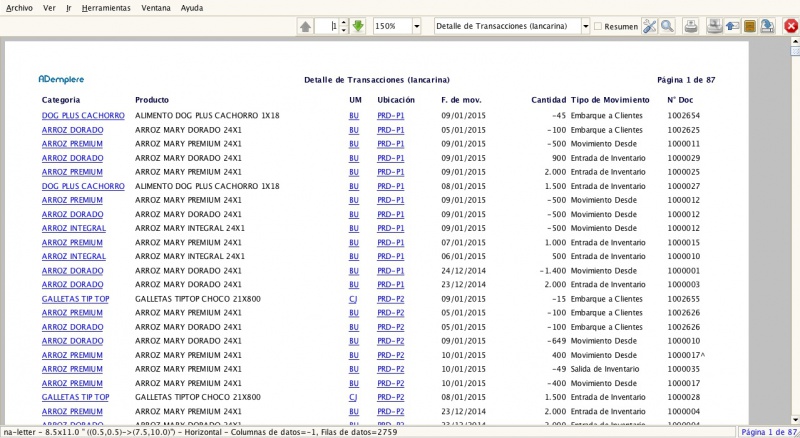Send report by mail (envelope arrow icon)
Image resolution: width=800 pixels, height=438 pixels.
[732, 26]
